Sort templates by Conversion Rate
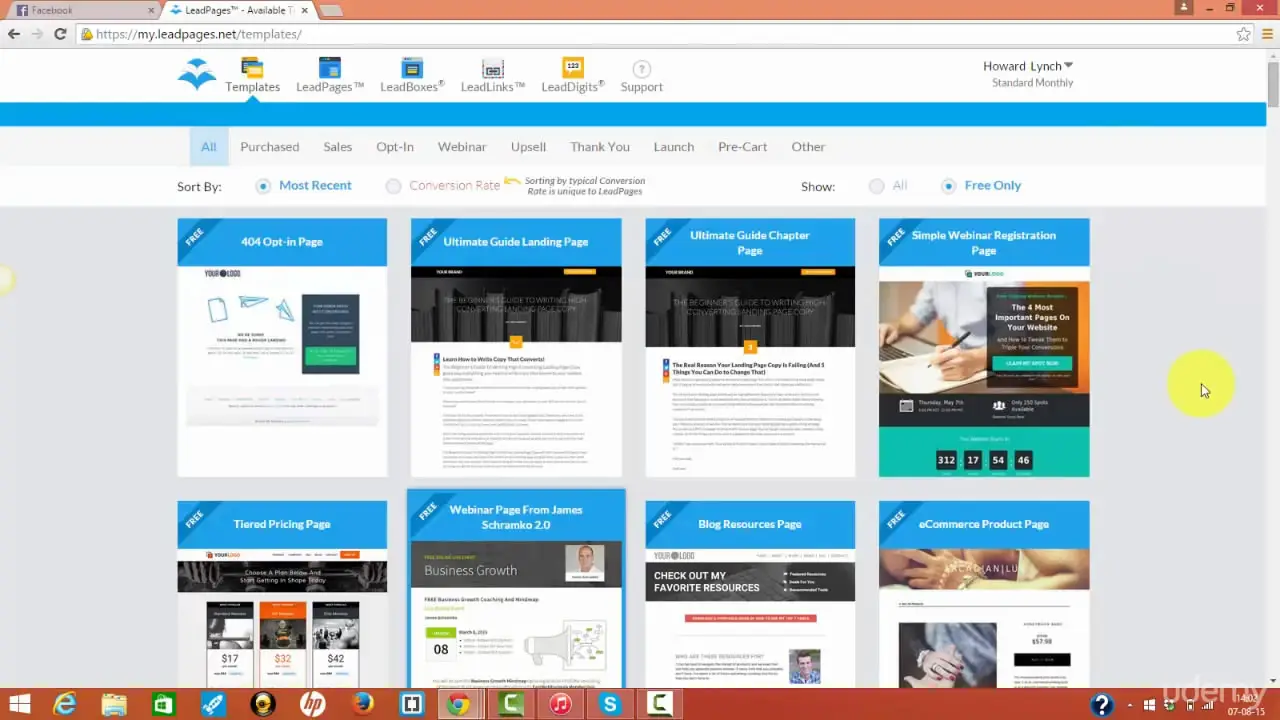 [x=394, y=186]
